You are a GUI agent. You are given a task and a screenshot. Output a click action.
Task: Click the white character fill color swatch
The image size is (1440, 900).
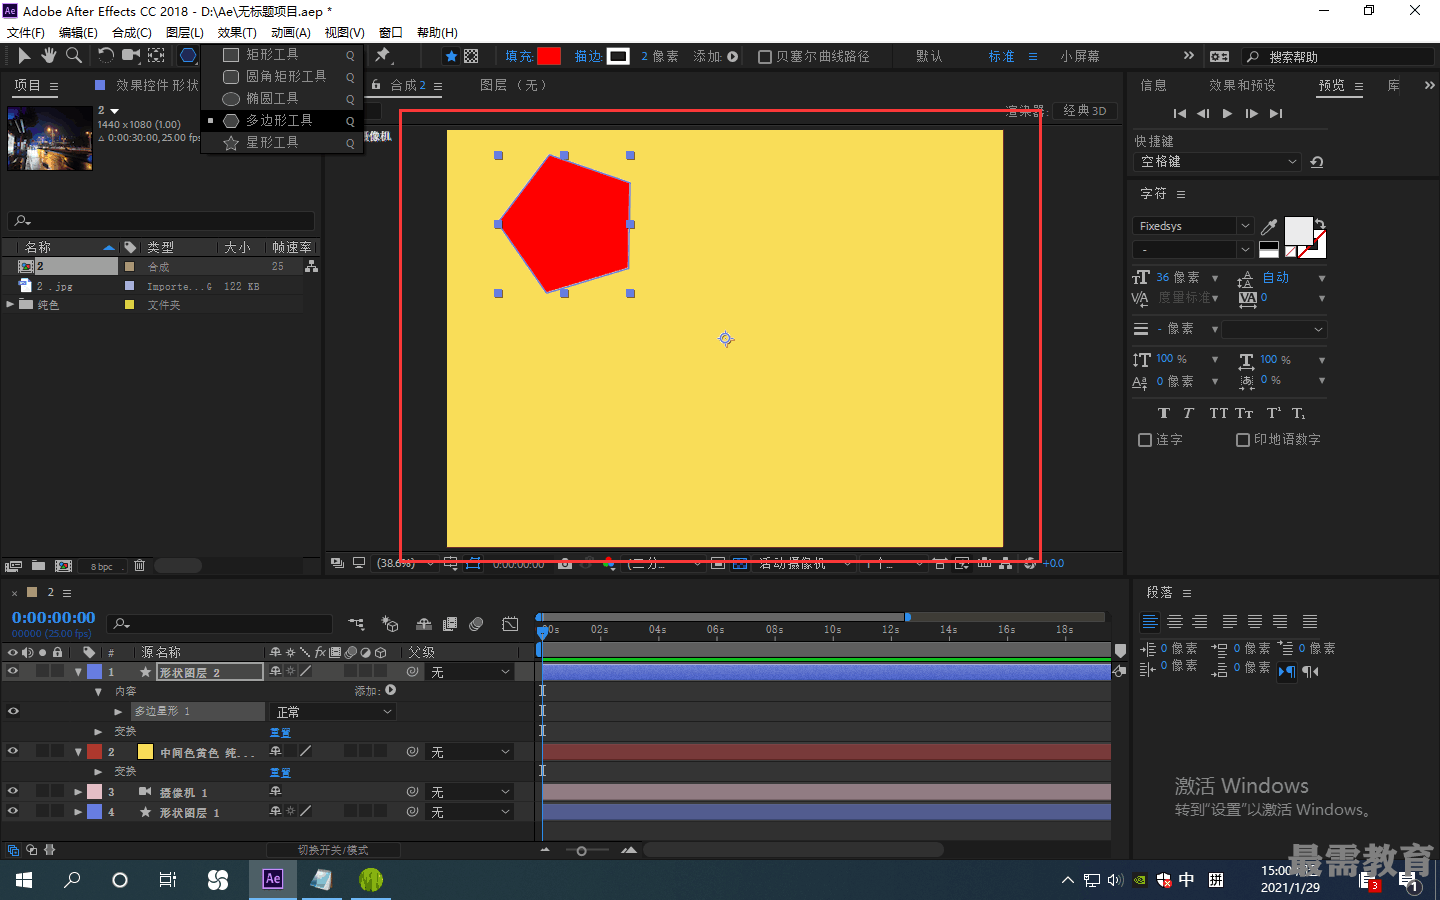(1298, 230)
